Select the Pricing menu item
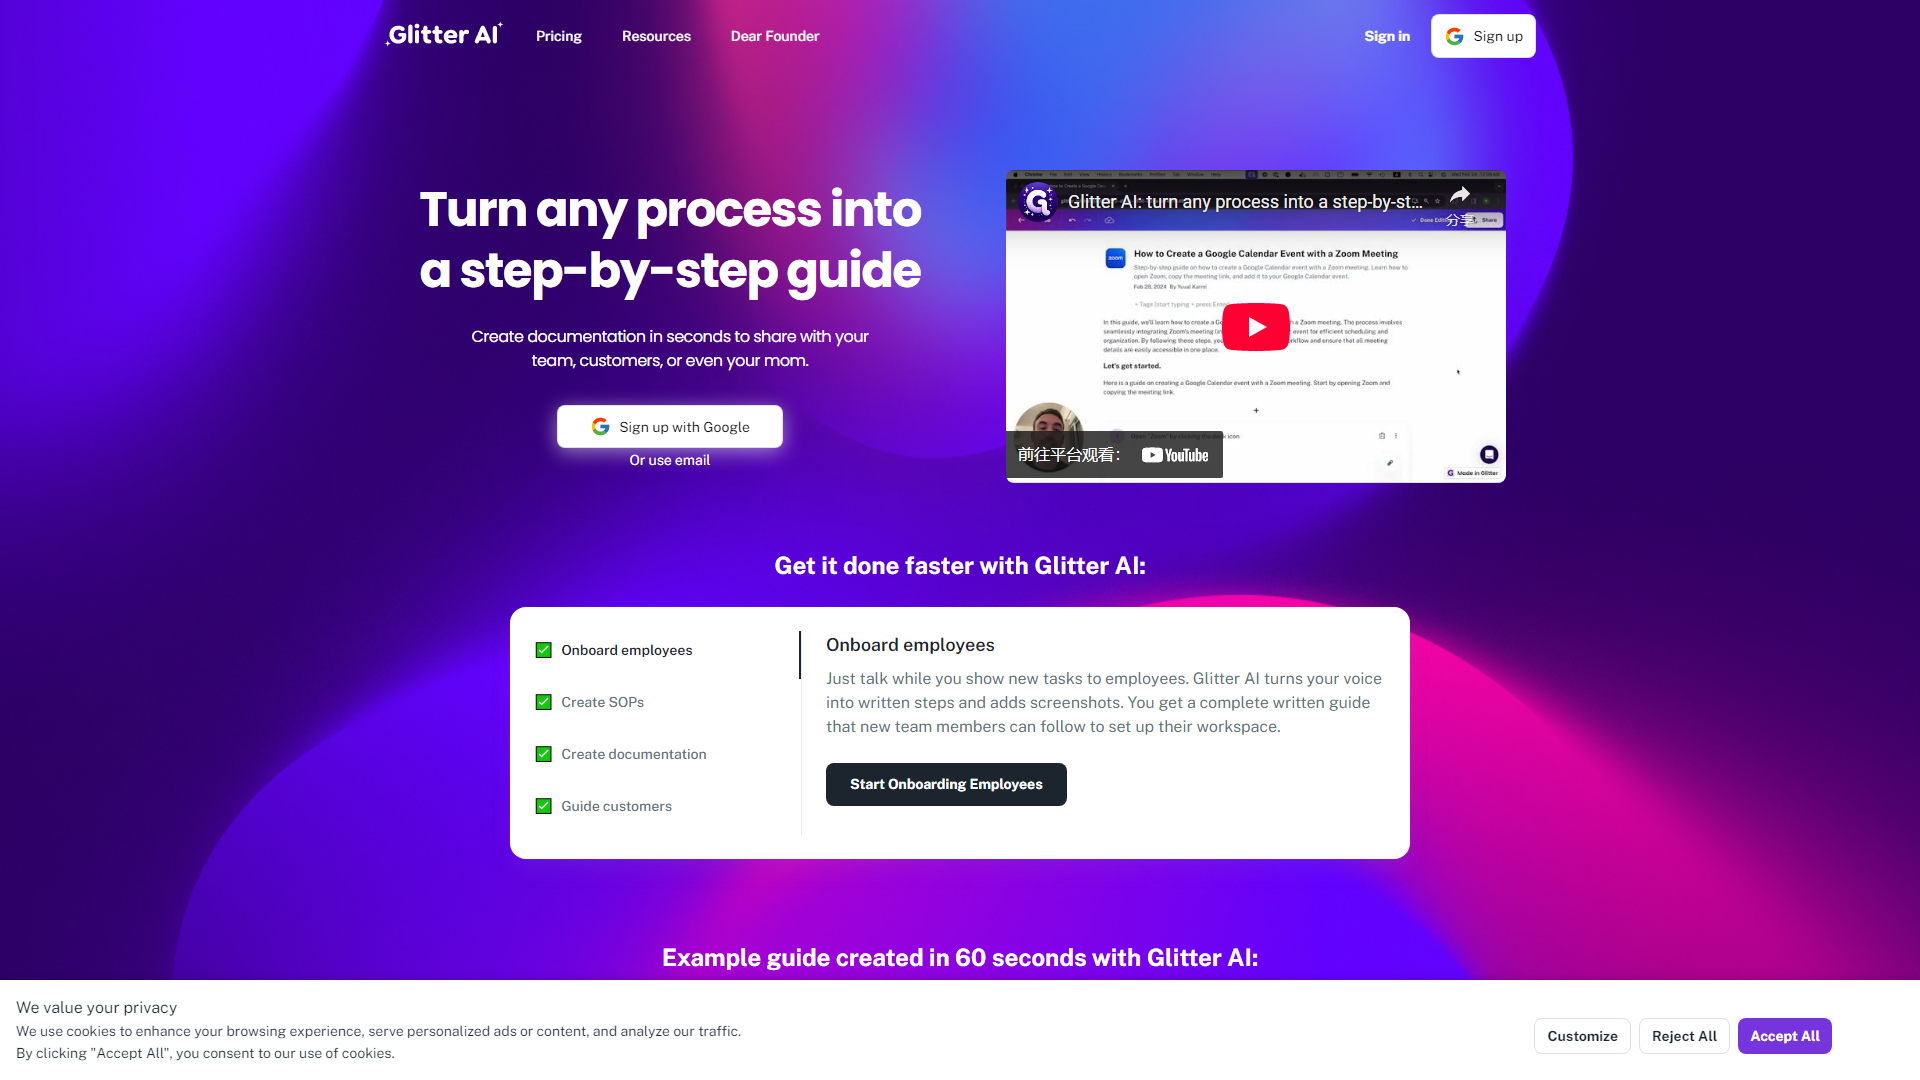Viewport: 1920px width, 1080px height. pyautogui.click(x=558, y=36)
